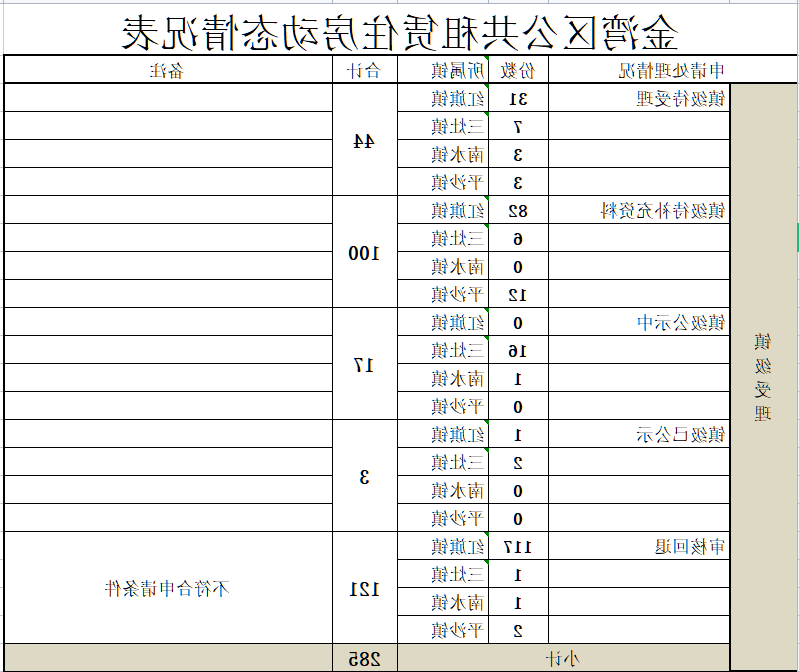Viewport: 799px width, 672px height.
Task: Select 平沙镇 beside the value 12
Action: pyautogui.click(x=443, y=294)
